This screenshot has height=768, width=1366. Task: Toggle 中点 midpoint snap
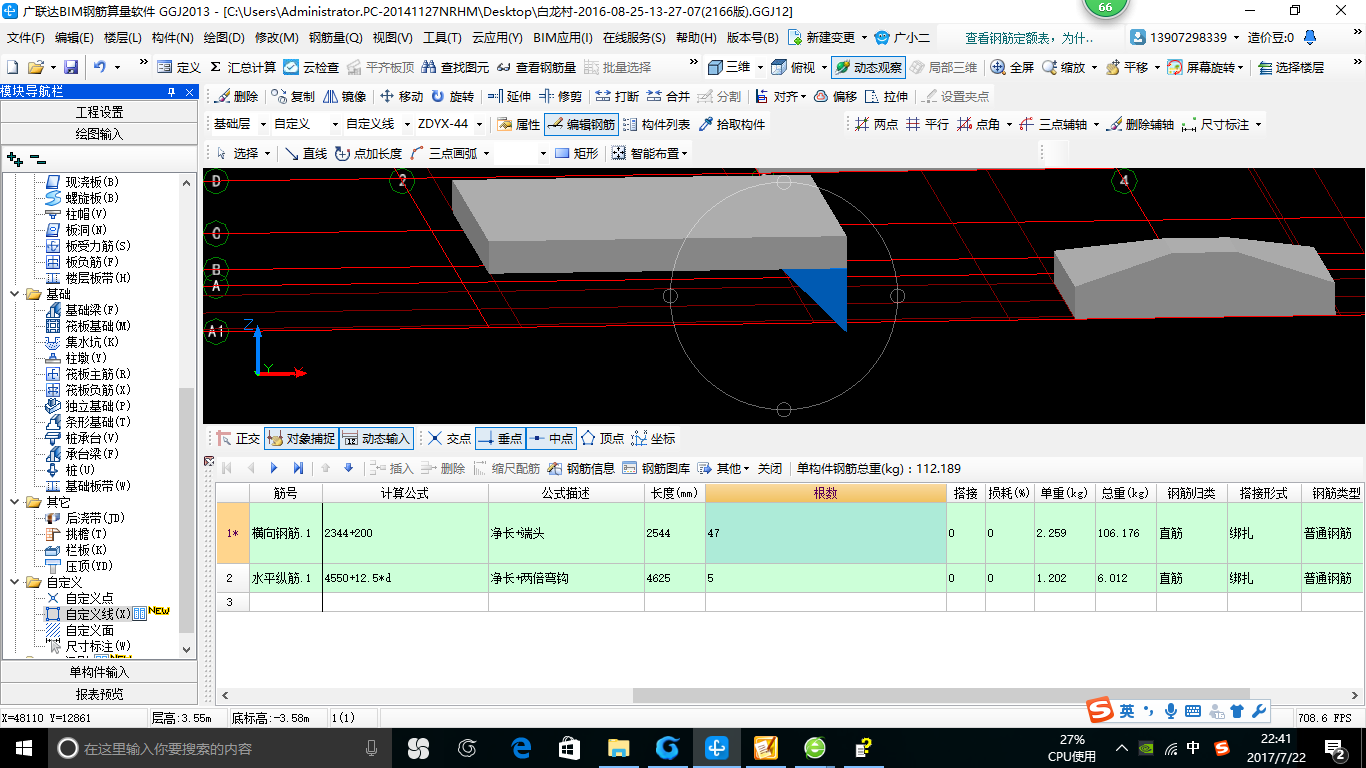(x=551, y=439)
